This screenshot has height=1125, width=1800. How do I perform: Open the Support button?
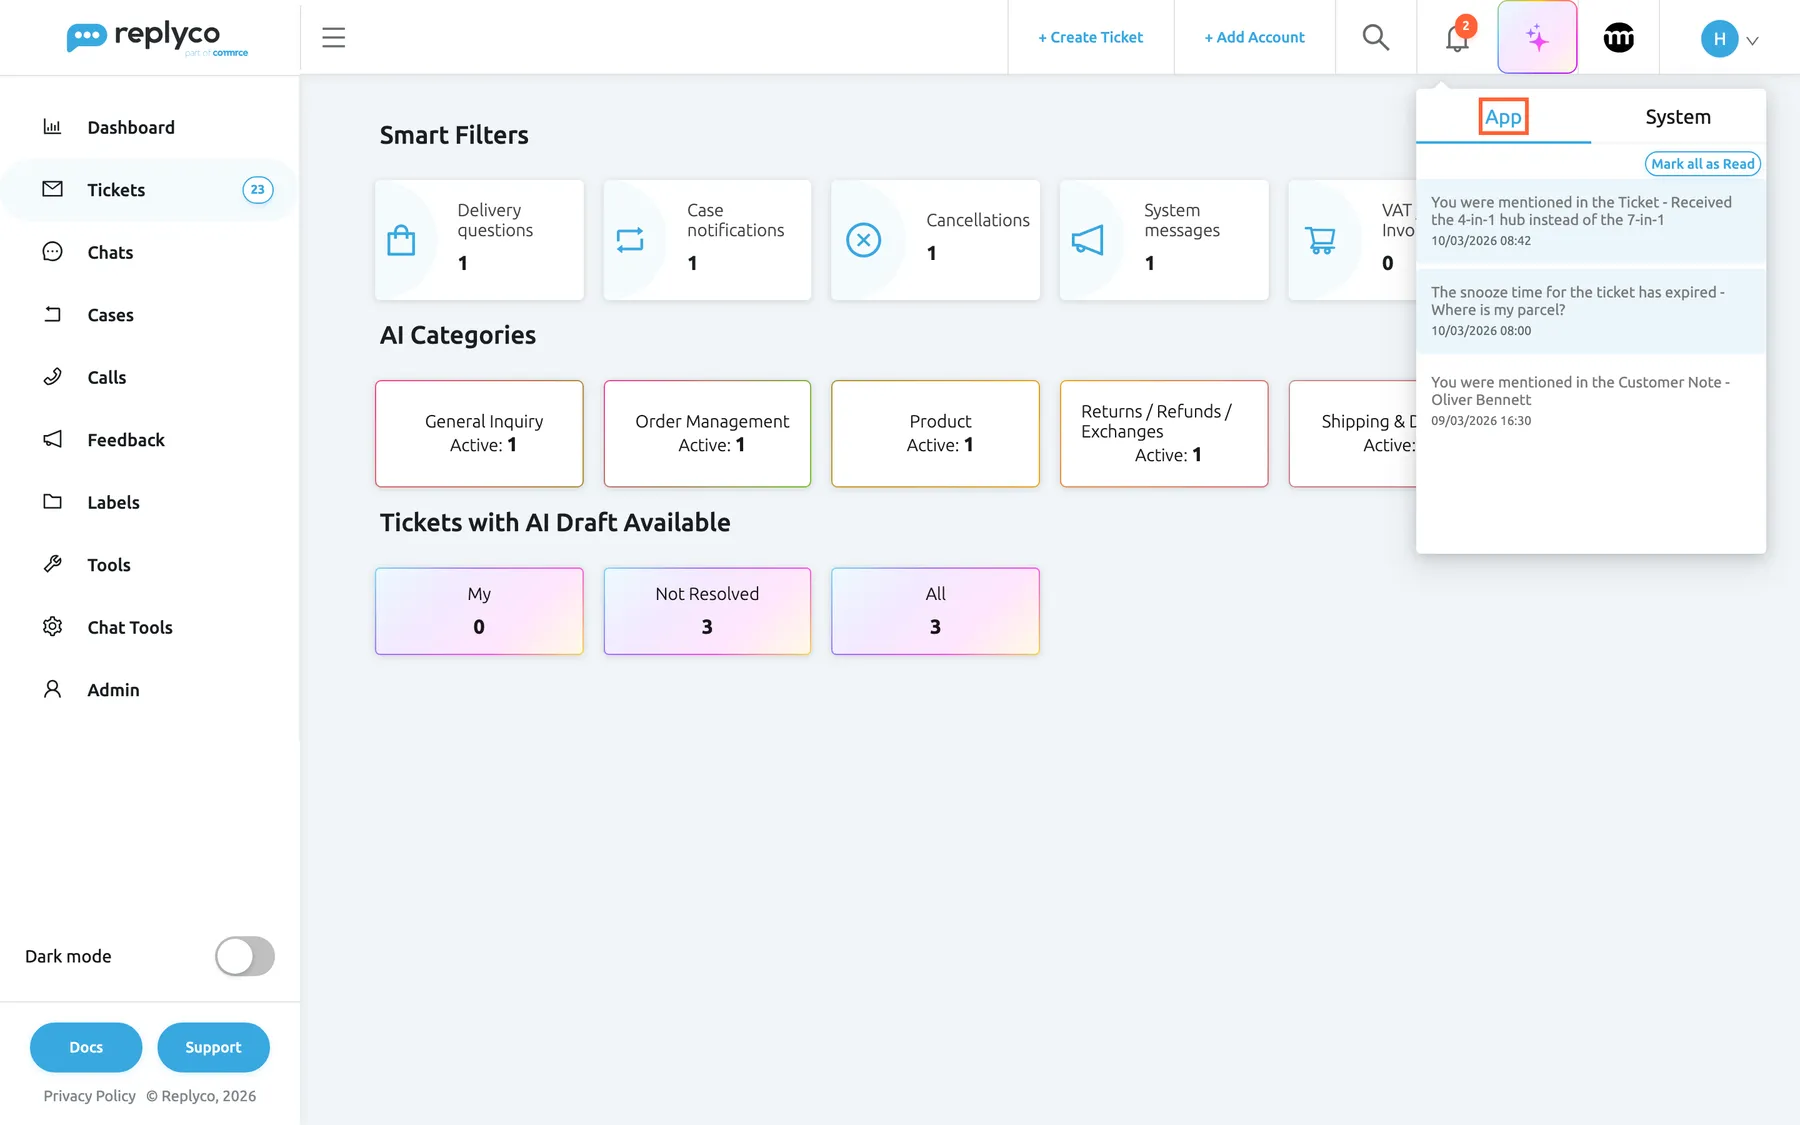tap(213, 1047)
